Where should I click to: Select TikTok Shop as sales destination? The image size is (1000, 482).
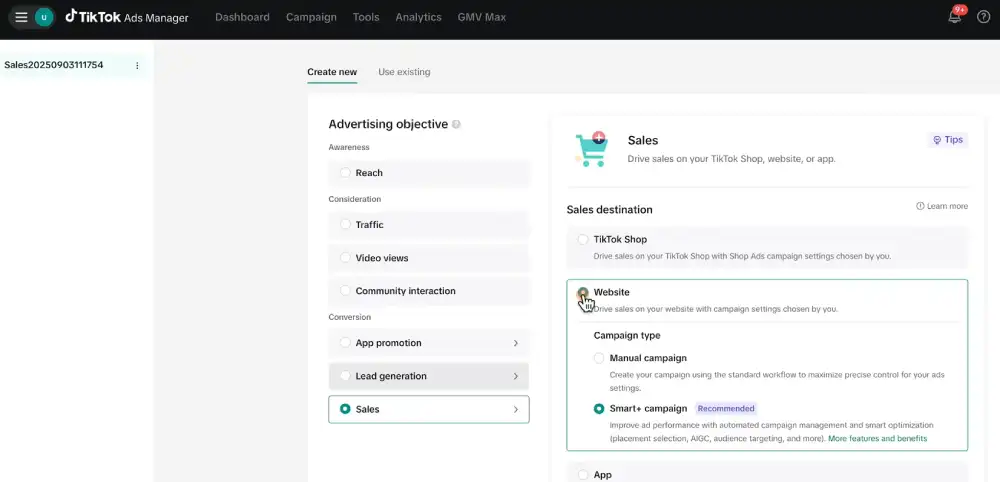point(583,240)
